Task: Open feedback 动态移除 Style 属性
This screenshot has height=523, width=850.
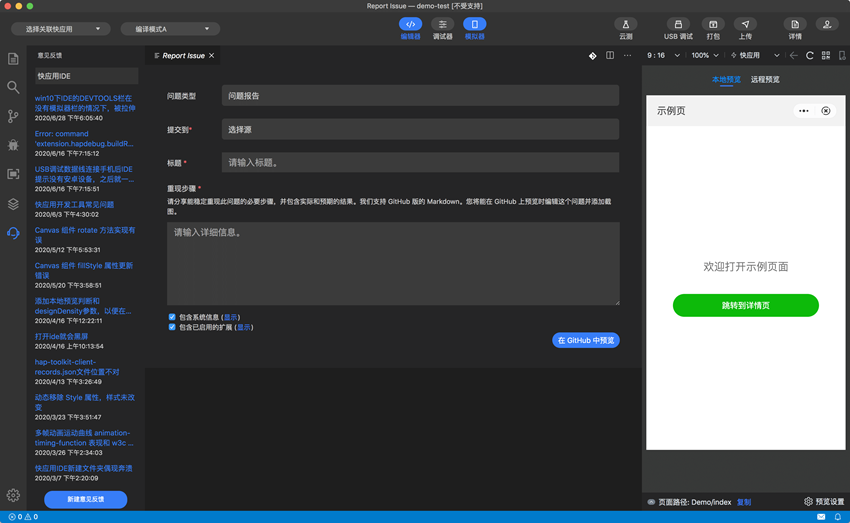Action: tap(85, 402)
